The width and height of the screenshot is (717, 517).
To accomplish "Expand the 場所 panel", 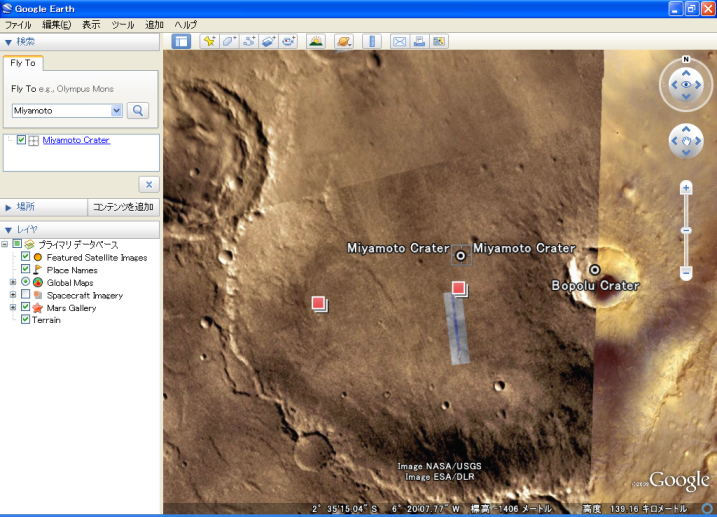I will pyautogui.click(x=10, y=207).
